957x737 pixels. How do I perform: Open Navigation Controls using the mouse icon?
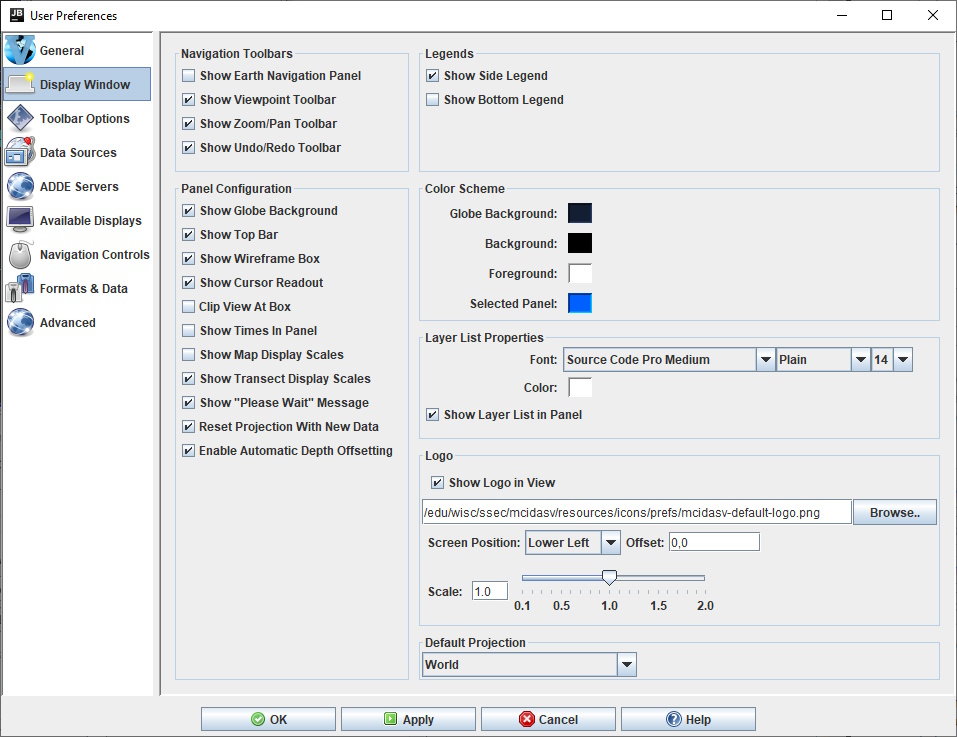(20, 255)
